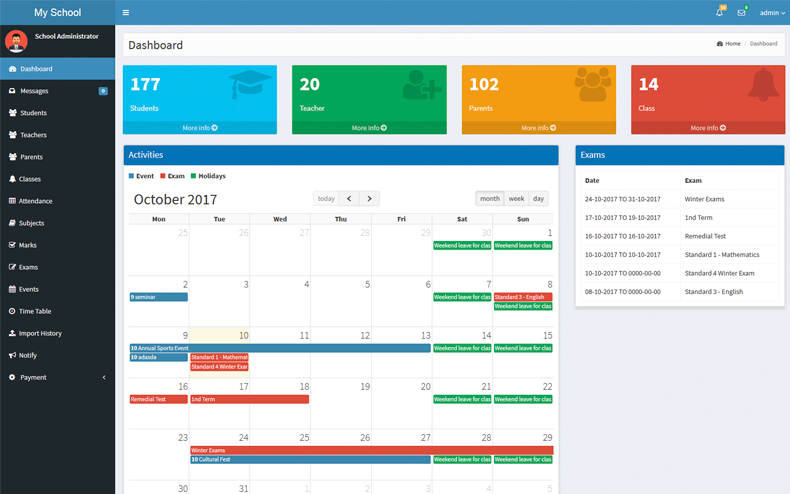
Task: Switch calendar to week view
Action: (516, 199)
